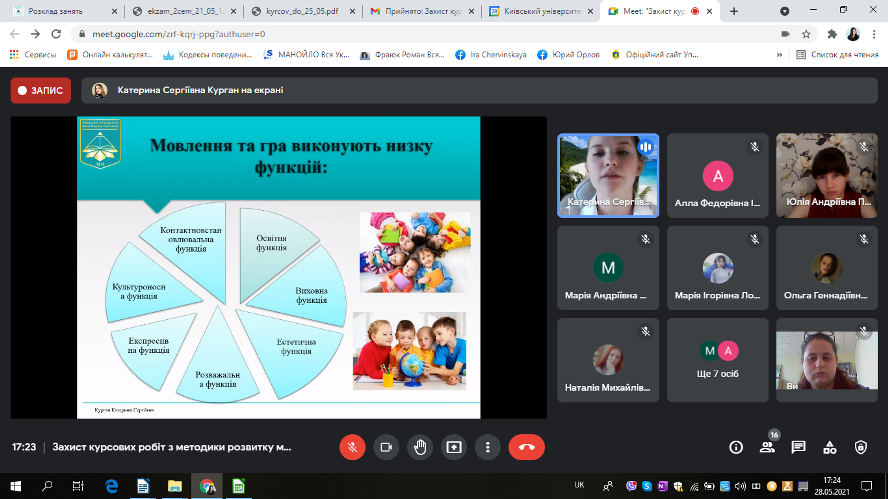Unmute the microphone in the call bar
Viewport: 888px width, 499px height.
click(351, 447)
